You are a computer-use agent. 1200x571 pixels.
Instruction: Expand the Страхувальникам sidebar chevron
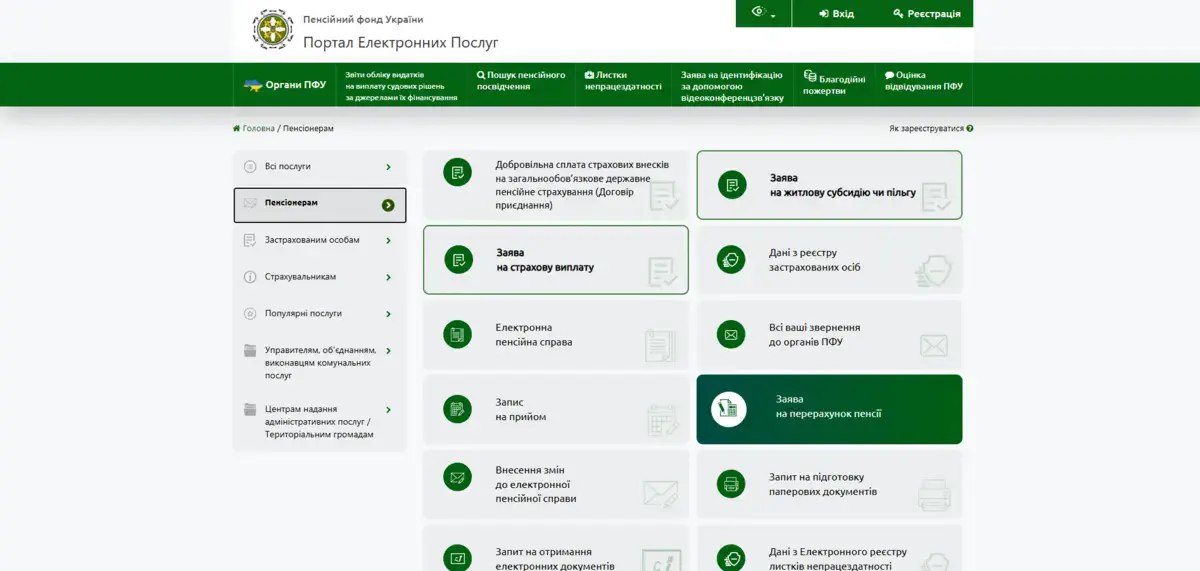(x=388, y=277)
